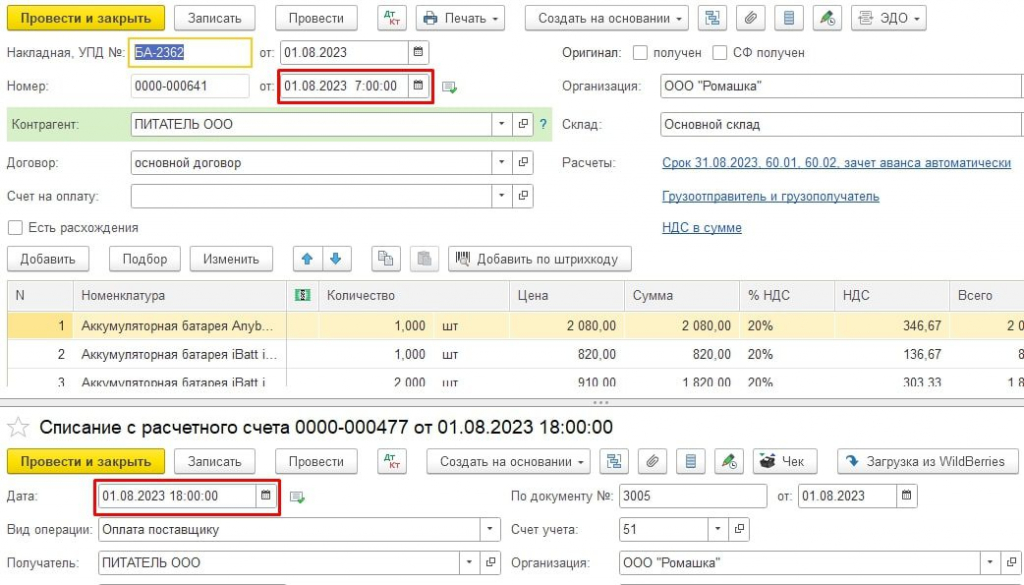This screenshot has height=585, width=1024.
Task: Click the paste rows icon above the table
Action: pyautogui.click(x=424, y=259)
